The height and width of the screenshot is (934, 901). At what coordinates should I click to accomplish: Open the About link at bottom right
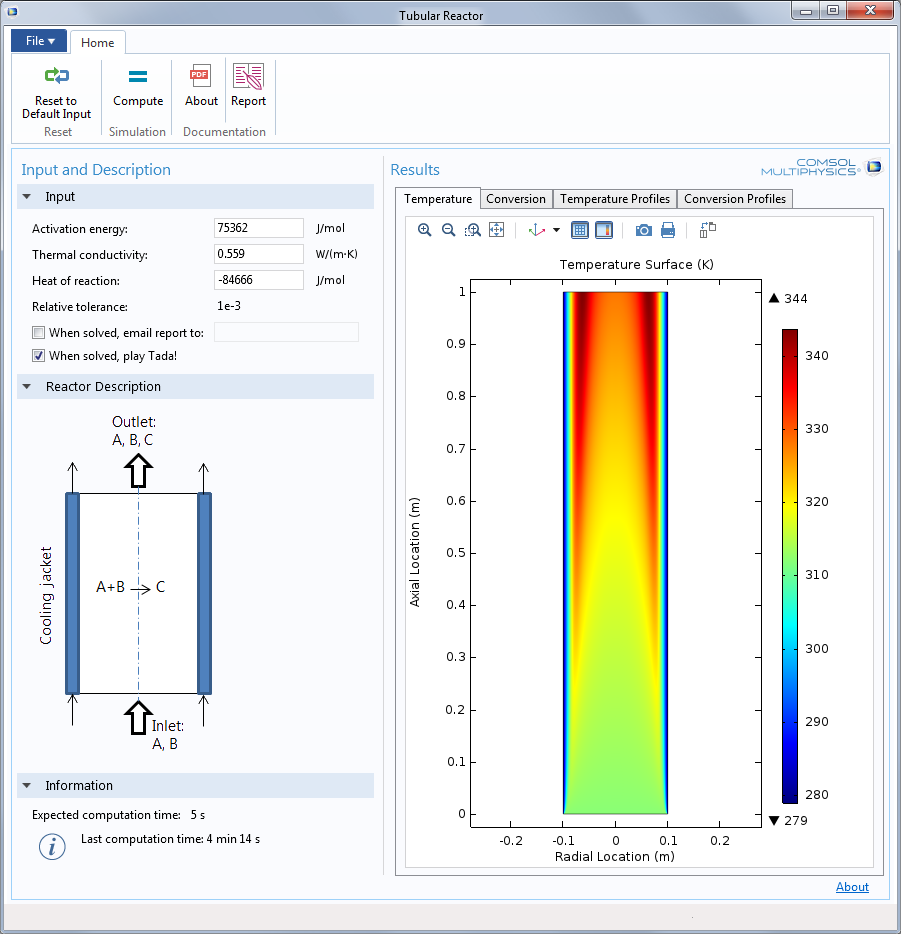click(852, 887)
